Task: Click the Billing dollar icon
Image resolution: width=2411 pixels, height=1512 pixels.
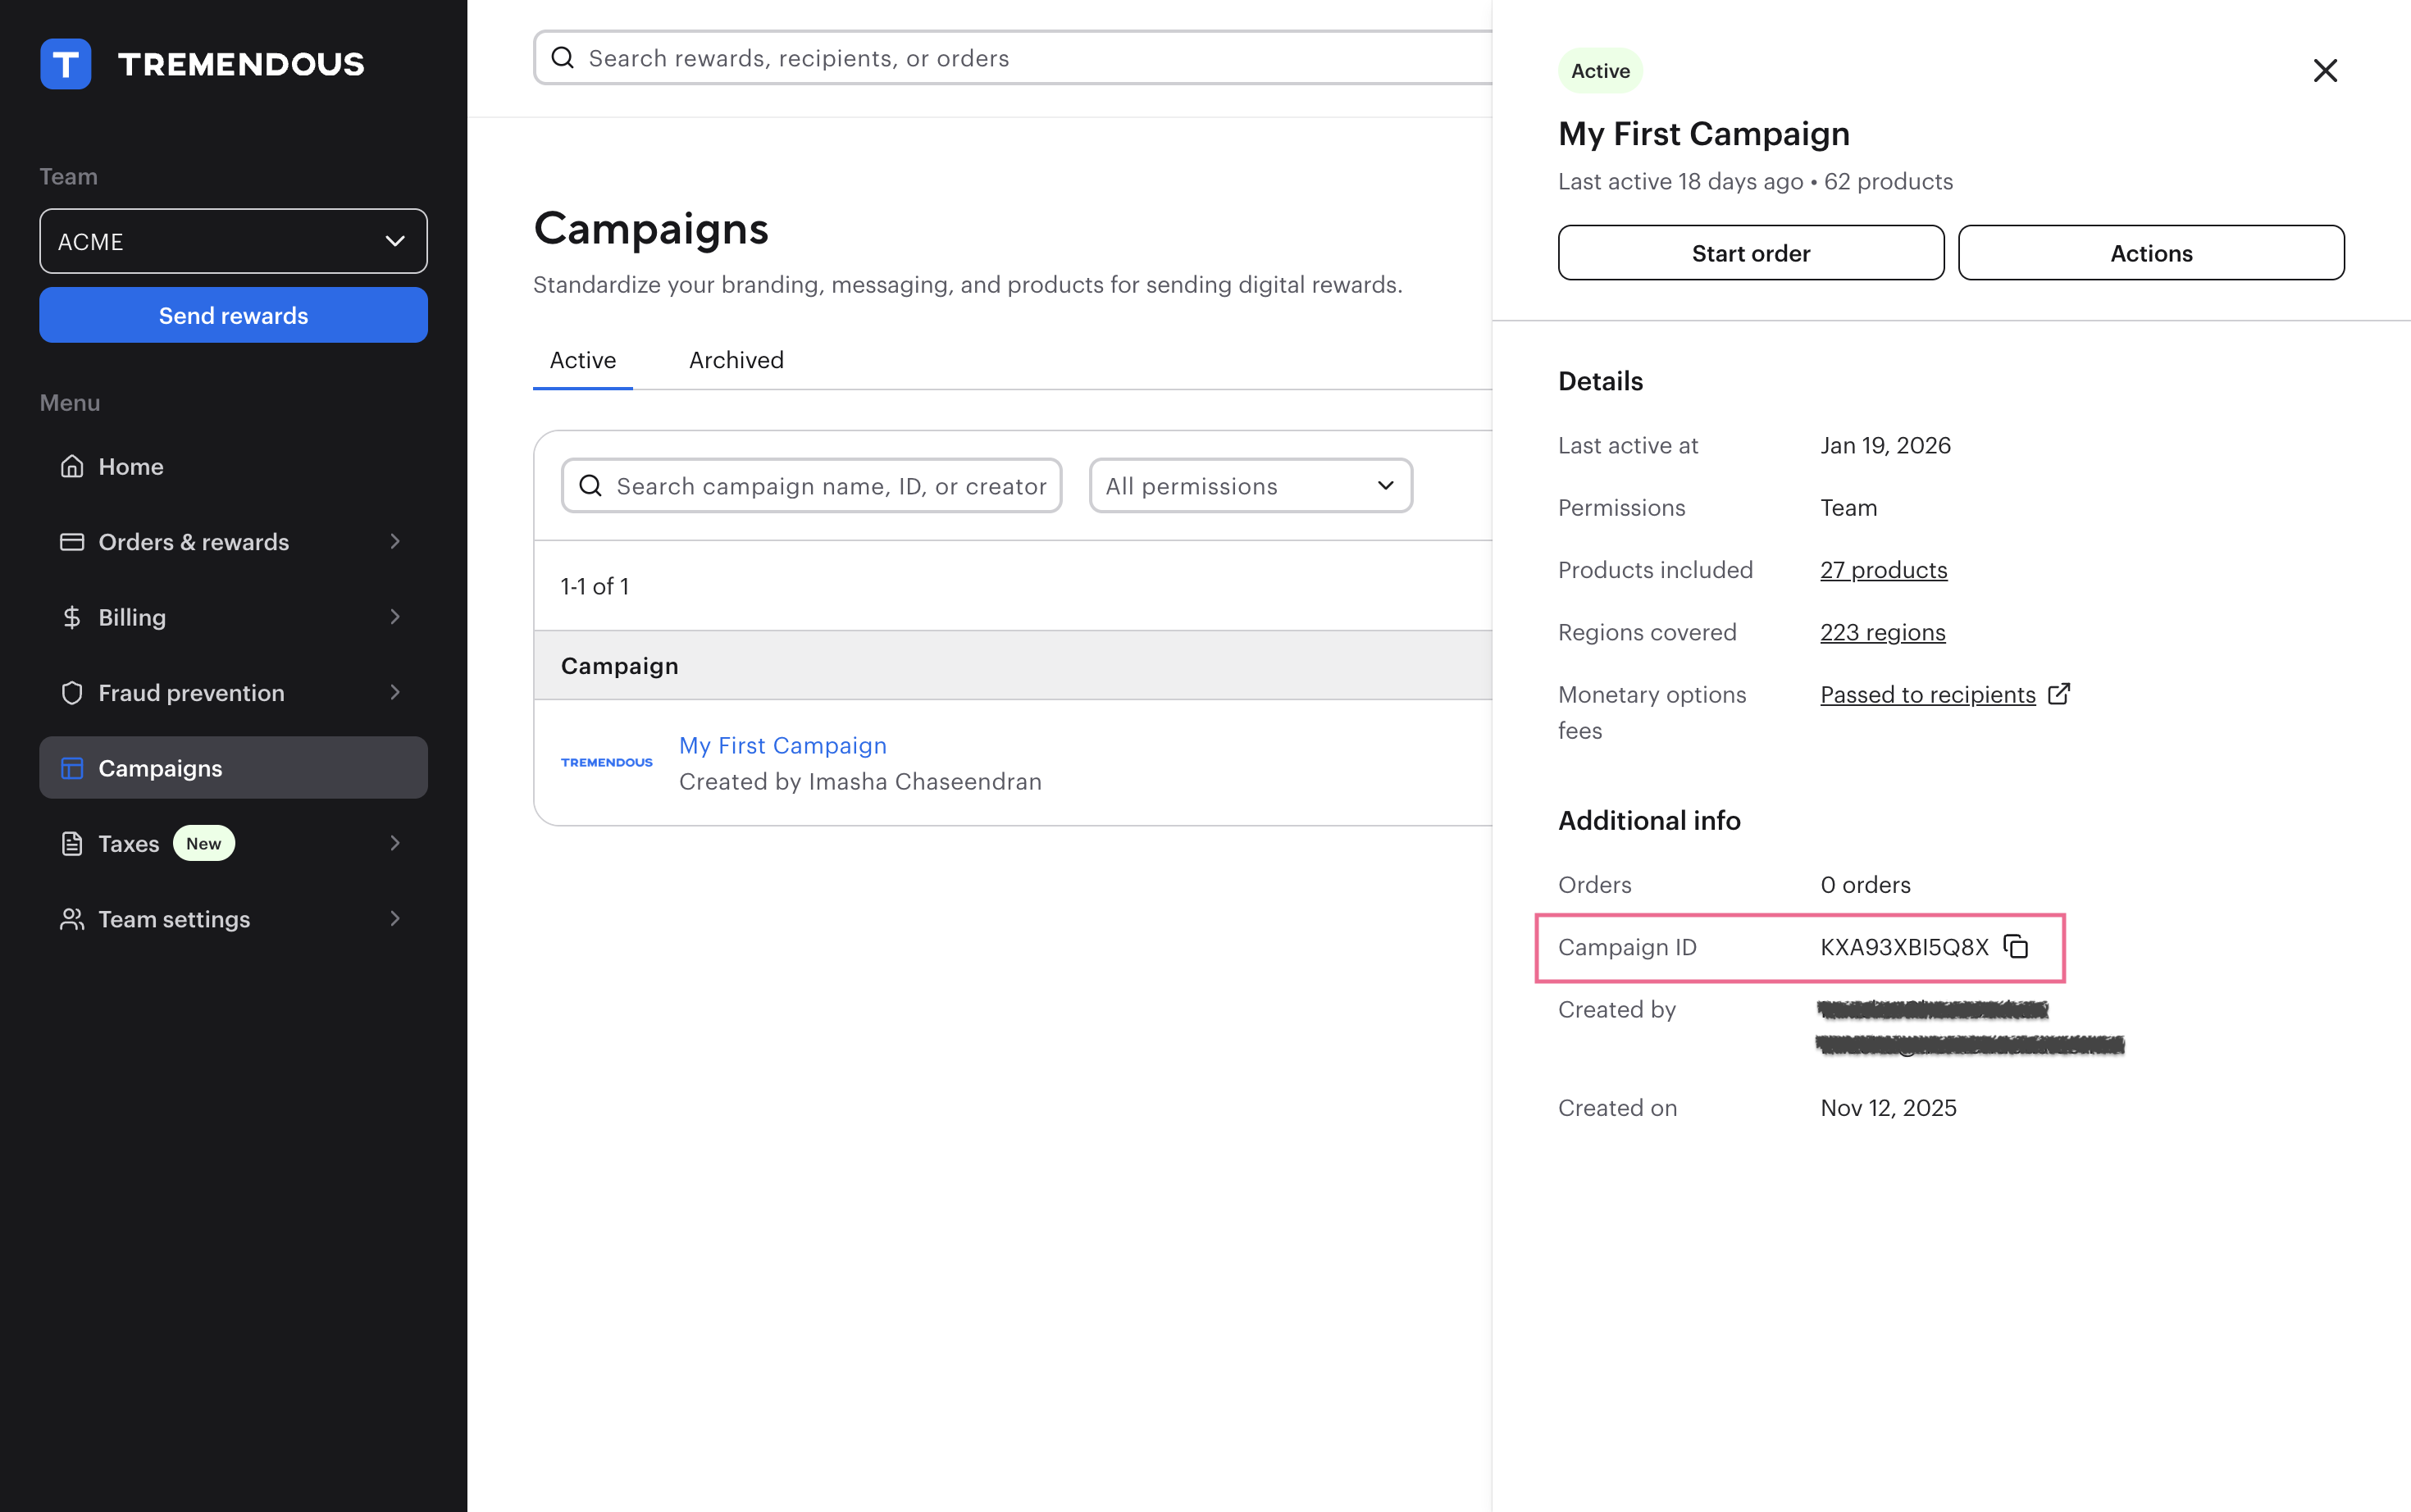Action: point(72,617)
